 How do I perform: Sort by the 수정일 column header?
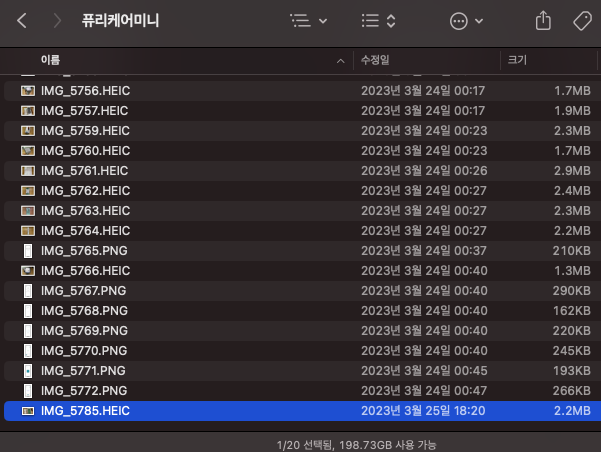375,60
